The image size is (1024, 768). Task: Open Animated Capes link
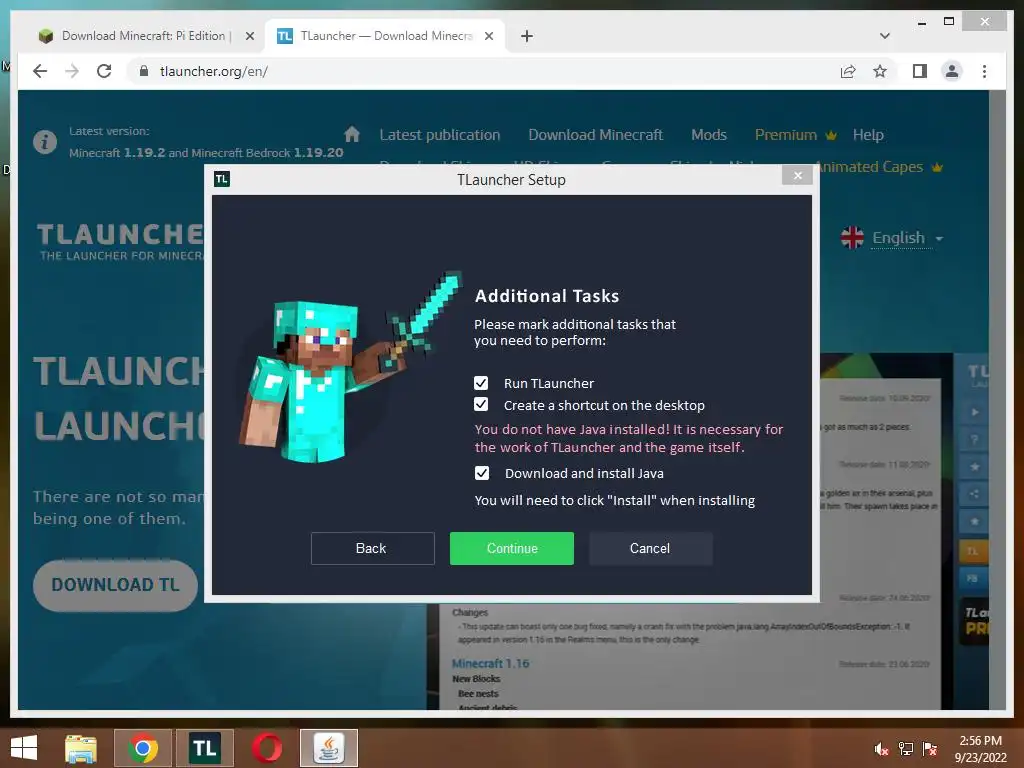[879, 167]
